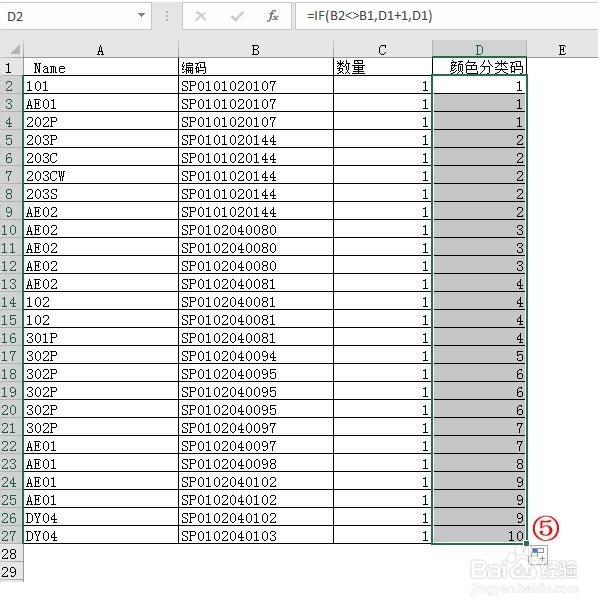Select cell D23 showing 8
614x610 pixels.
pyautogui.click(x=479, y=464)
